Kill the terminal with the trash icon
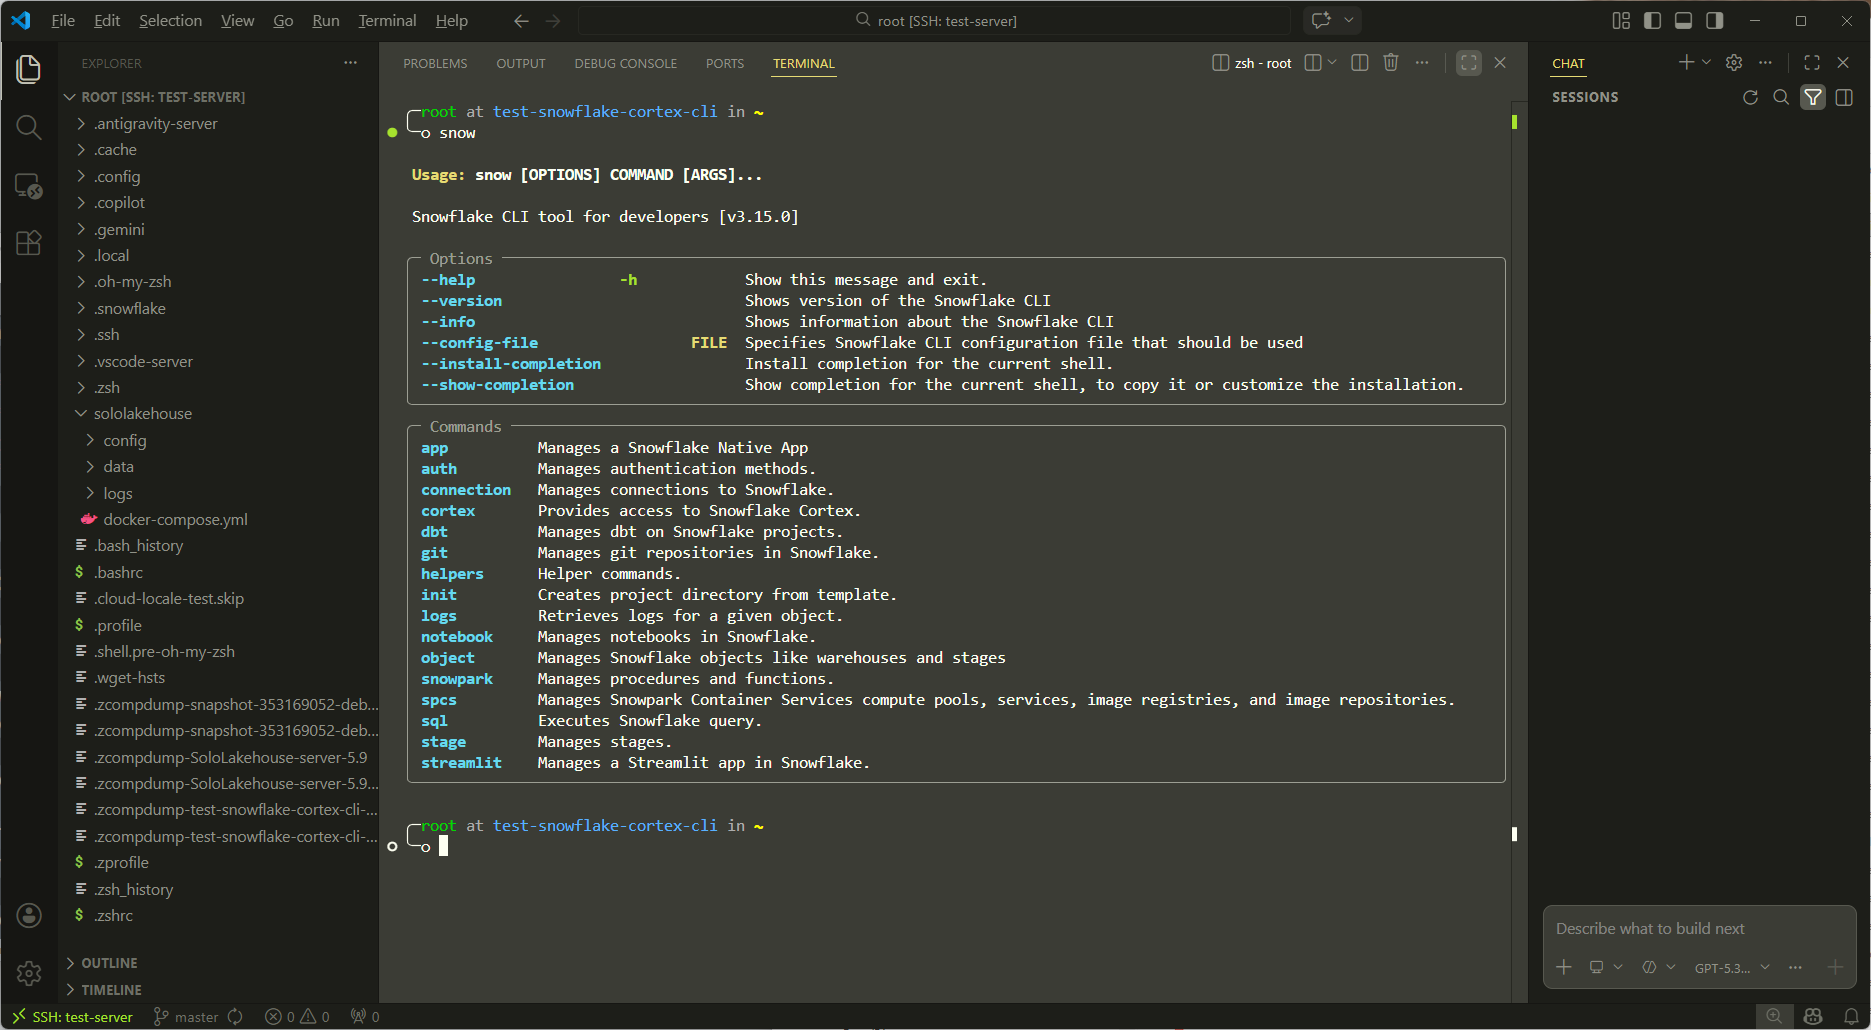The height and width of the screenshot is (1030, 1871). tap(1390, 62)
